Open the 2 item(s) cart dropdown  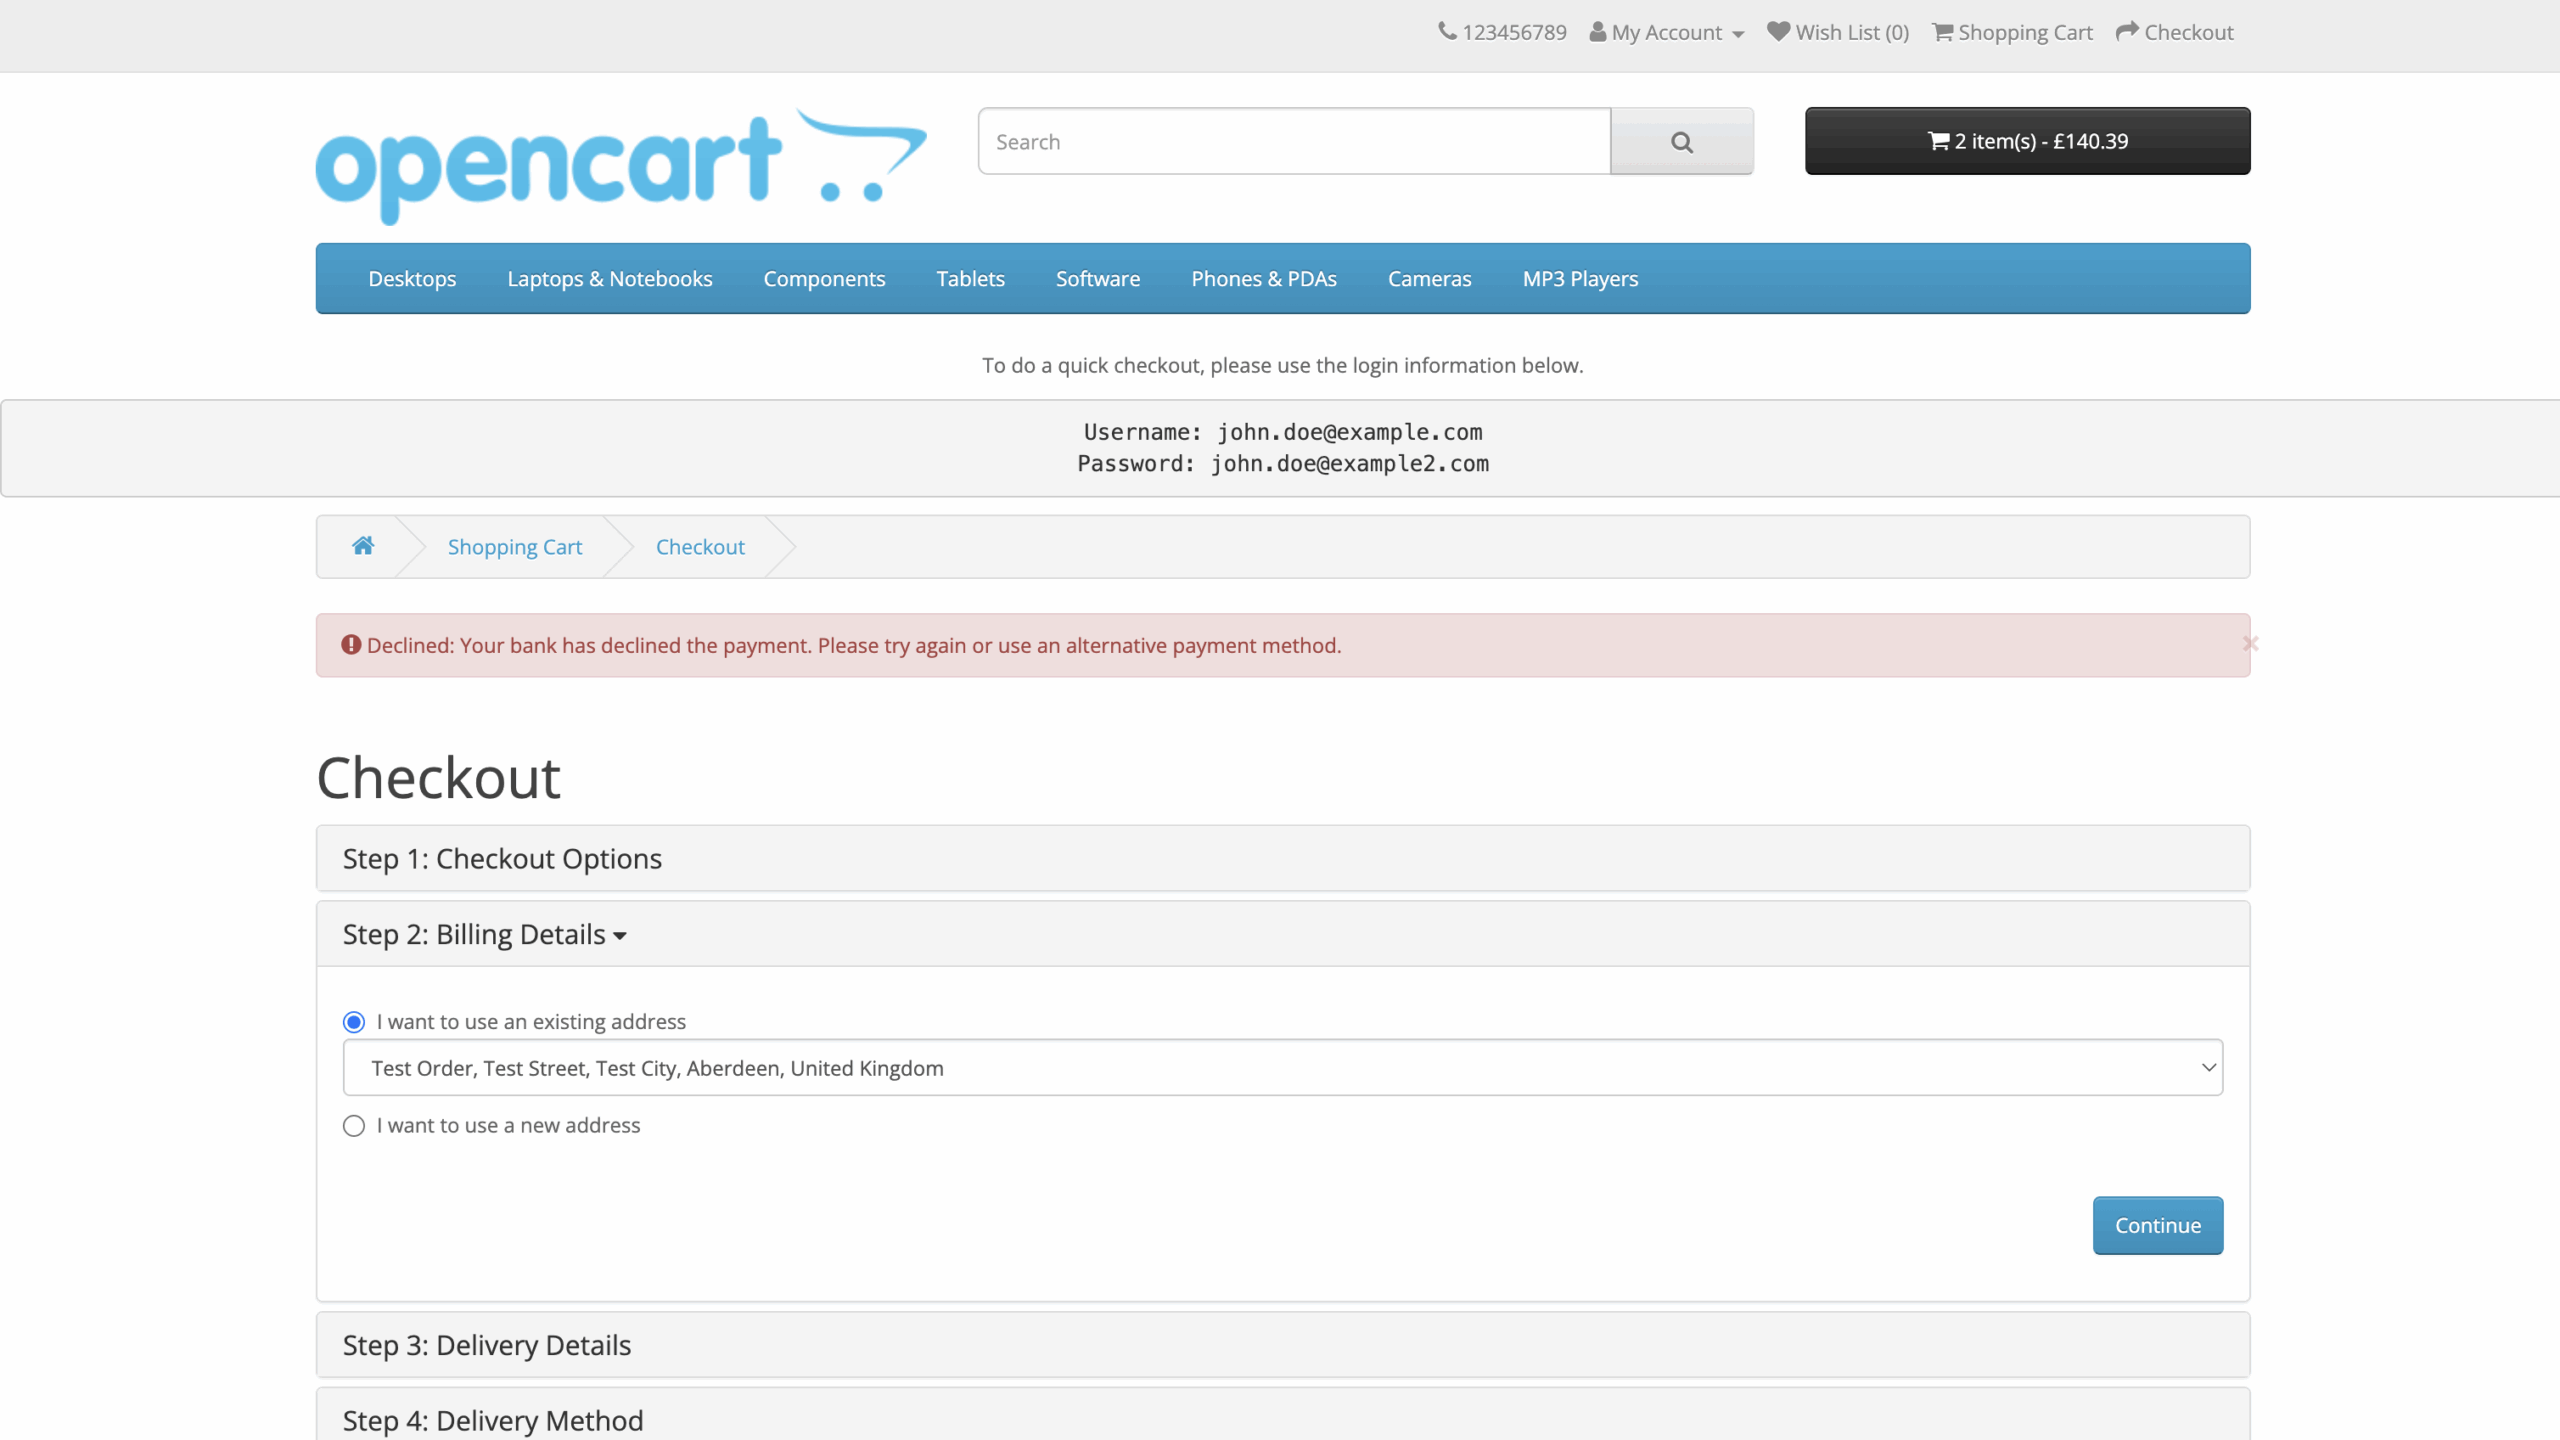(x=2027, y=141)
